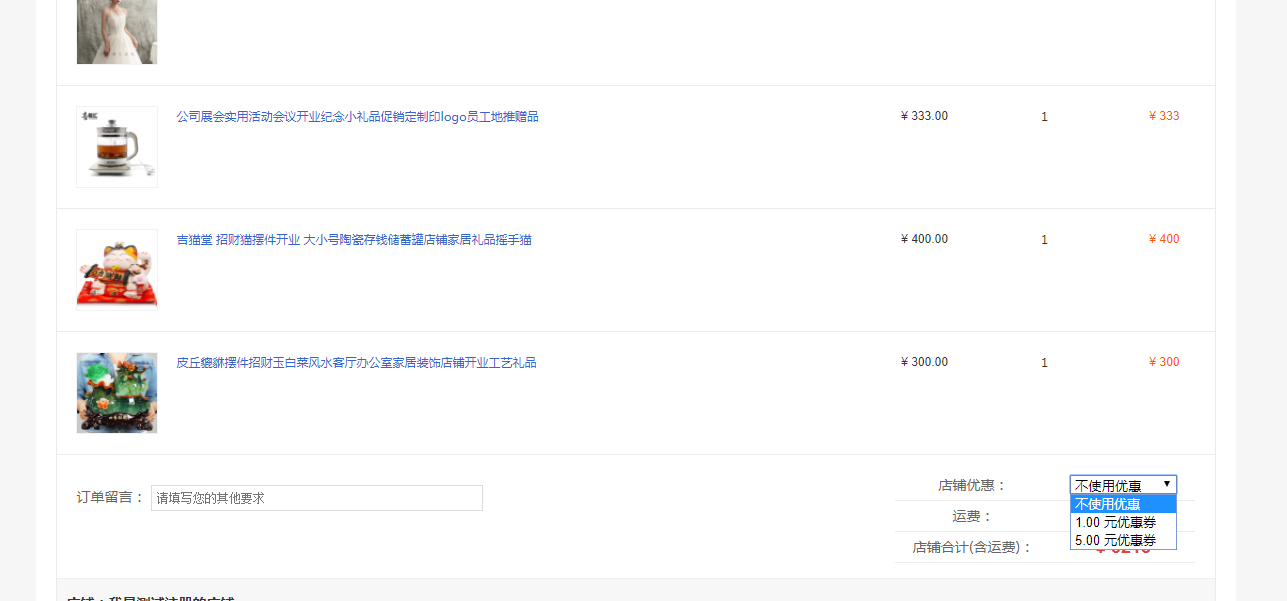Image resolution: width=1287 pixels, height=601 pixels.
Task: Open the 皮丘貔貅摆件 product link
Action: coord(356,363)
